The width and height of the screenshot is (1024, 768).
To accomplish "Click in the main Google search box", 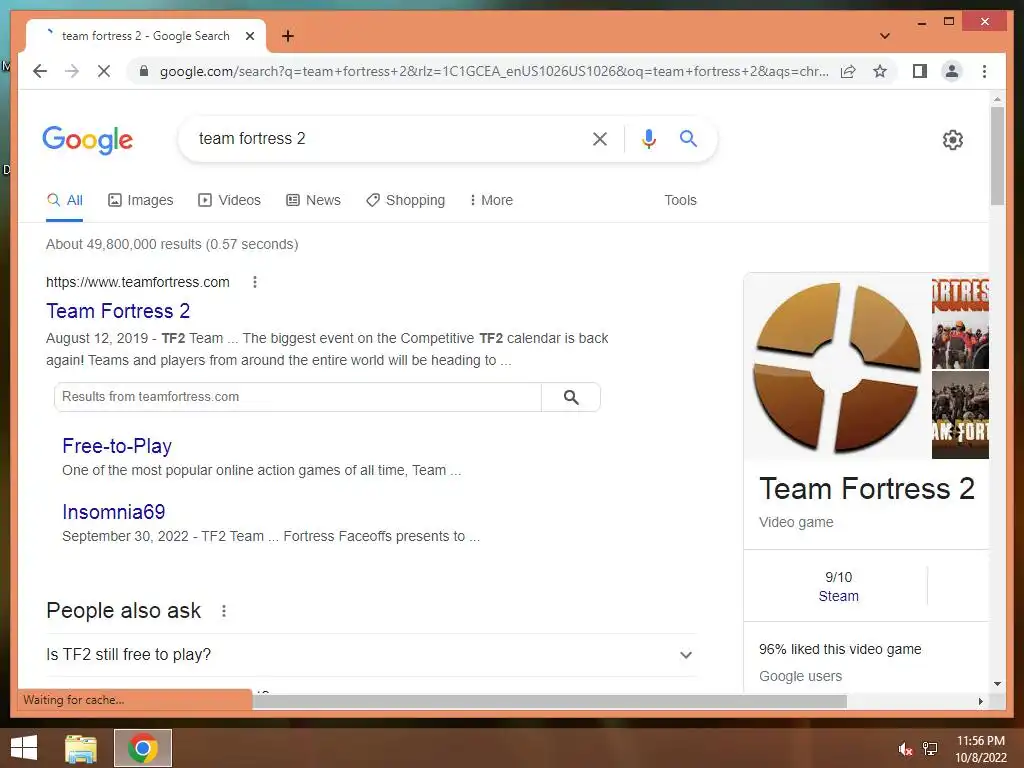I will 389,138.
